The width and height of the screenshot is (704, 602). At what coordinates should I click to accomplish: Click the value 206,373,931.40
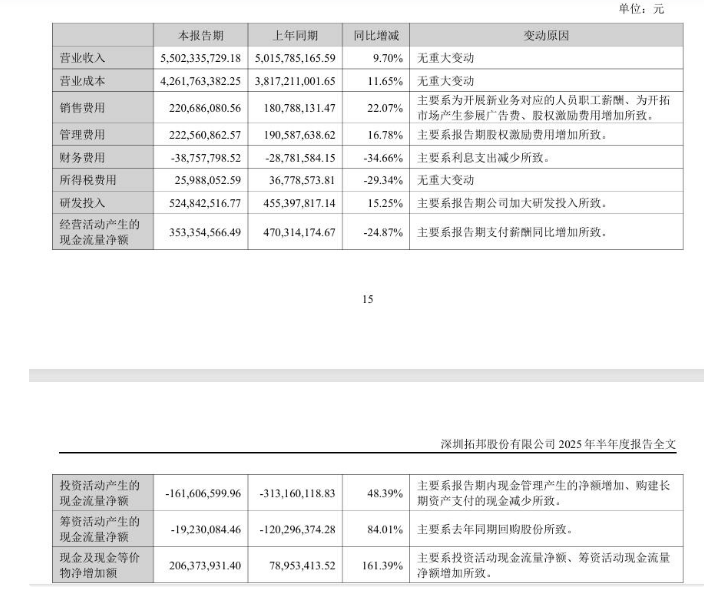point(205,566)
